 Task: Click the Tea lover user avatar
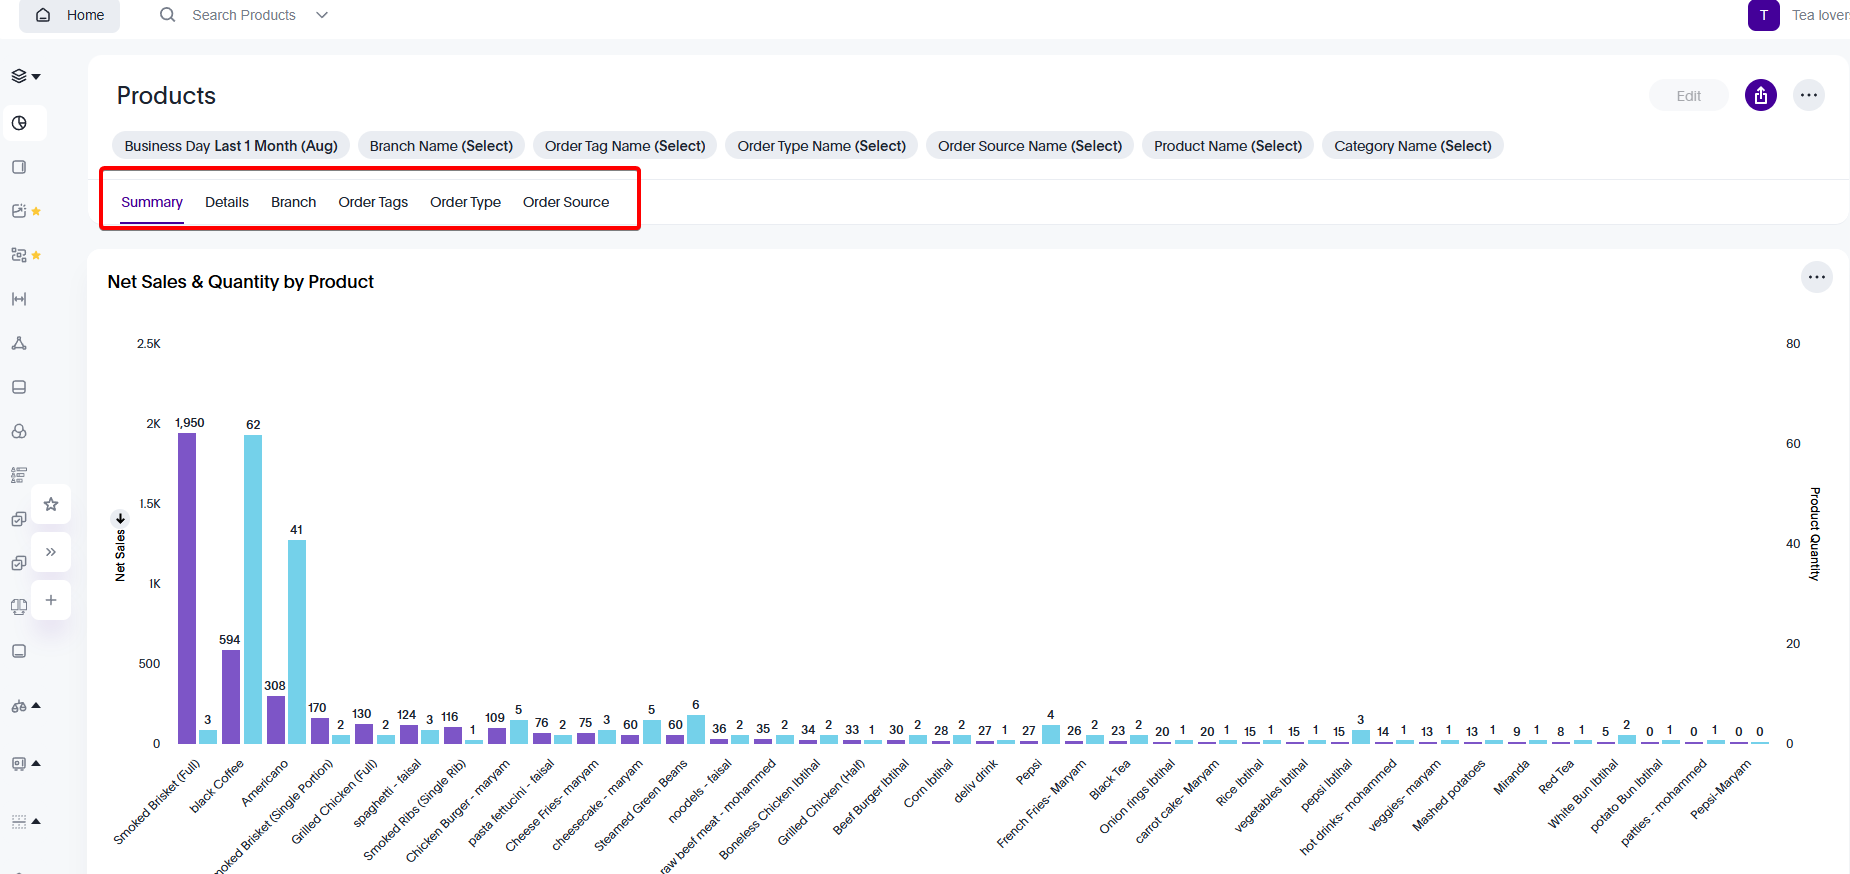(1763, 15)
